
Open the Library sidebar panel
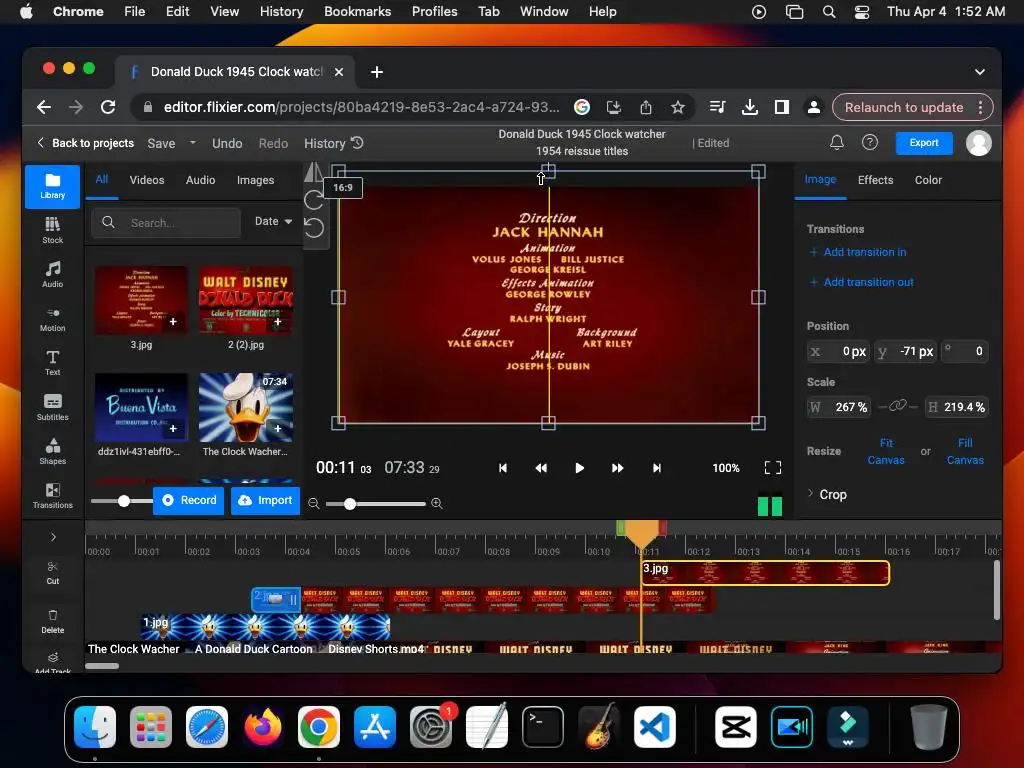[x=52, y=186]
